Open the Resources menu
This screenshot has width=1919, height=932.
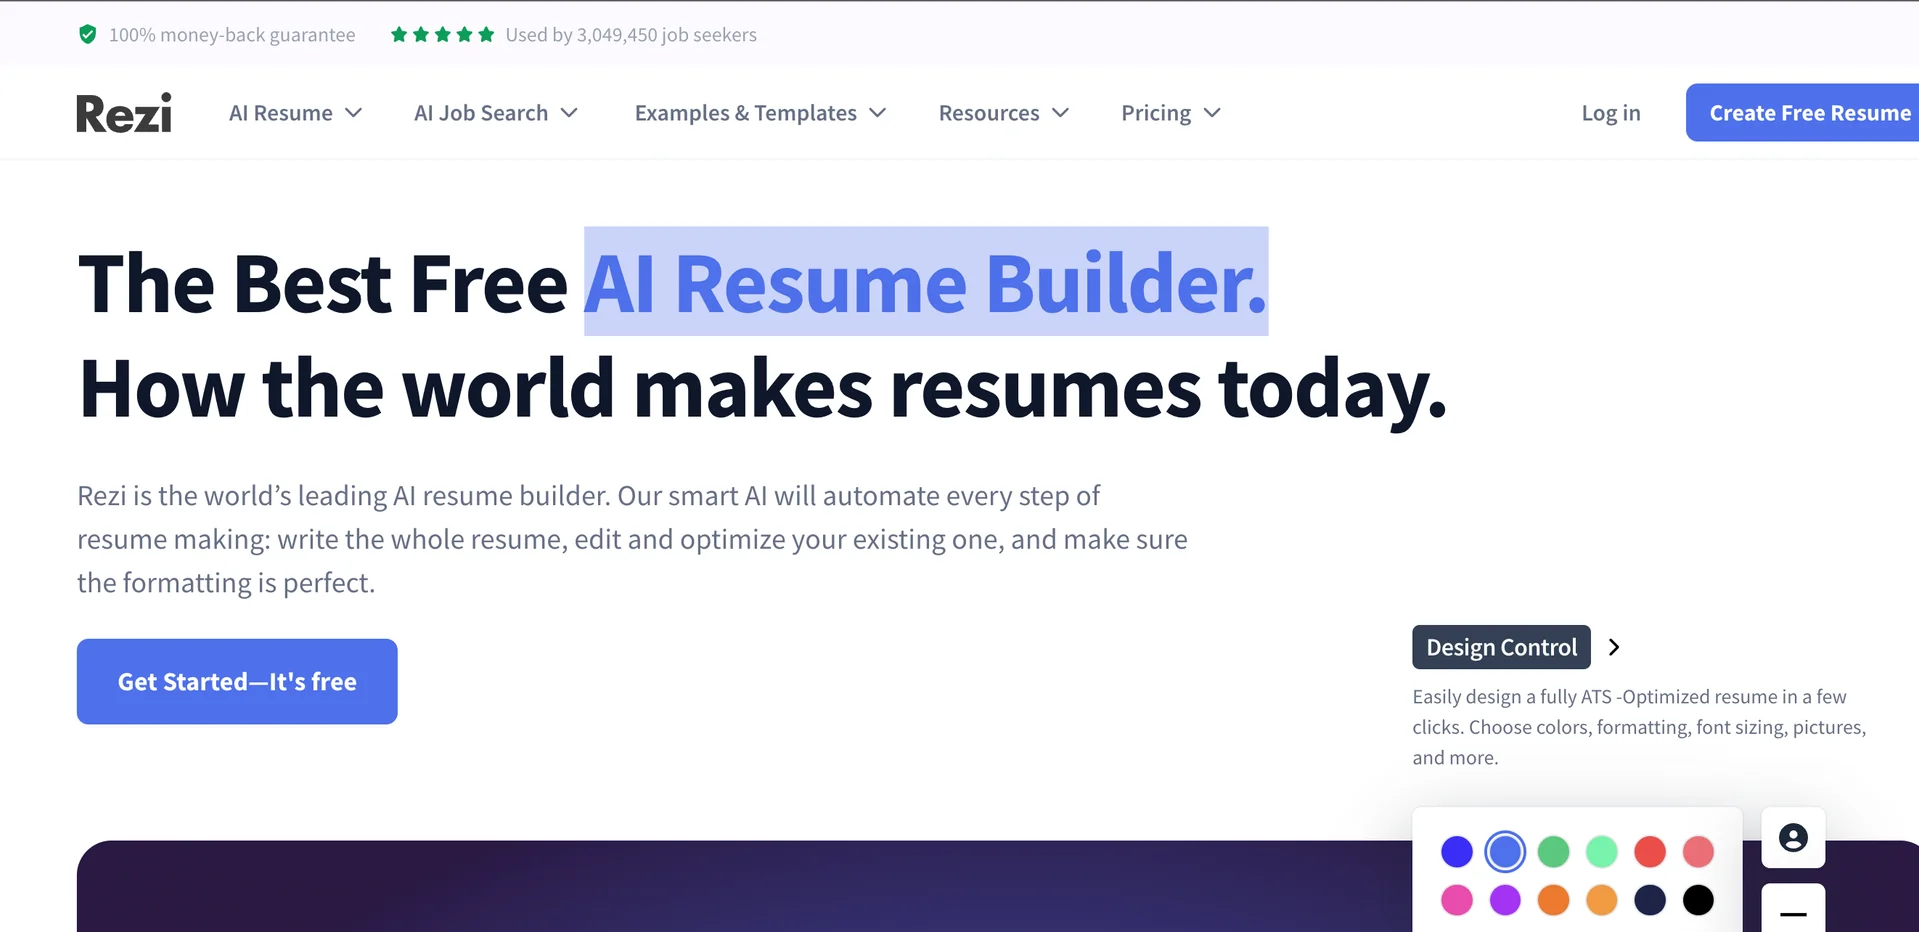click(x=1004, y=113)
